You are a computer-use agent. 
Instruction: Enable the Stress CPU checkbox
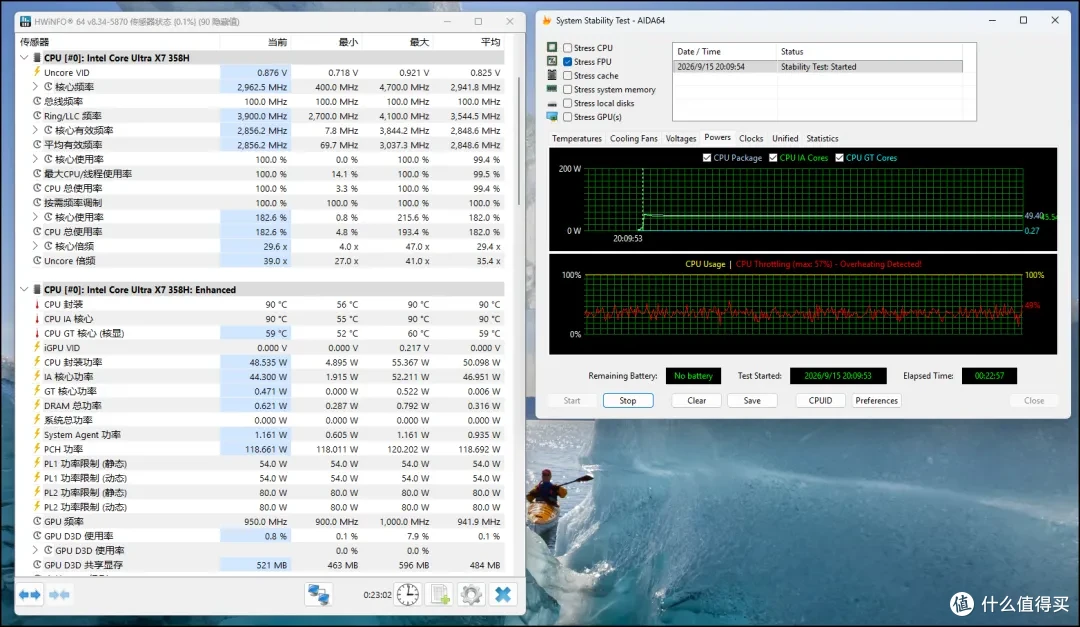pos(568,48)
